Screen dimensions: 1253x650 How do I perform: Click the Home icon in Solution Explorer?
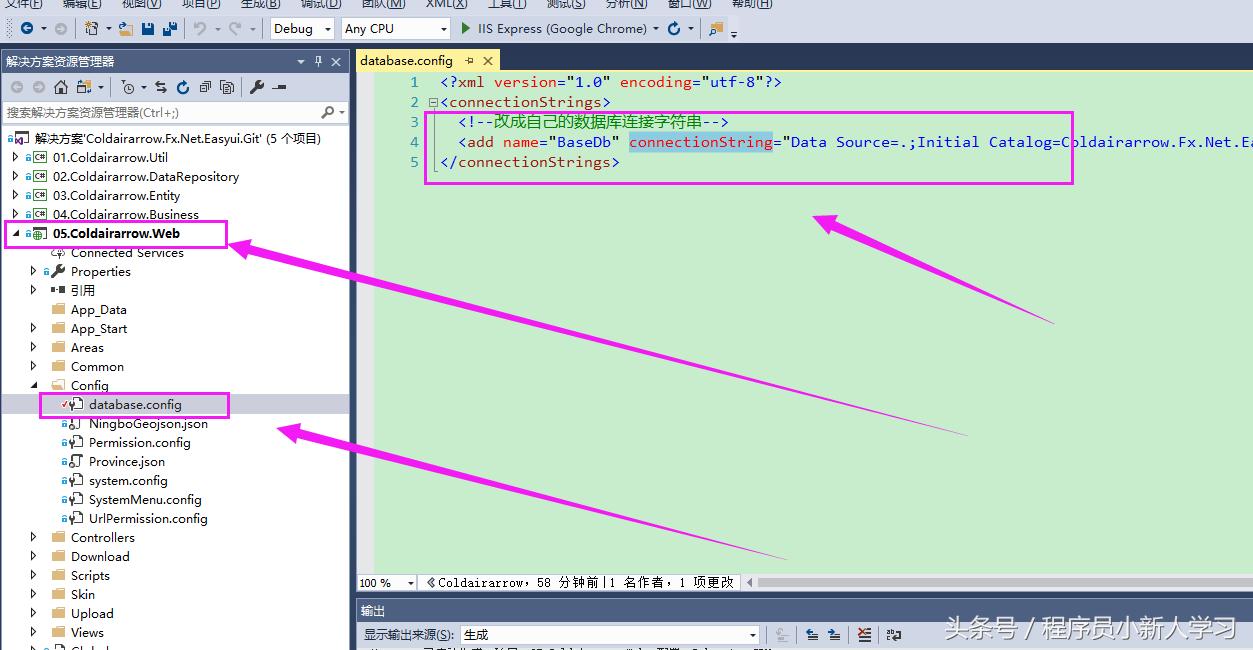61,87
